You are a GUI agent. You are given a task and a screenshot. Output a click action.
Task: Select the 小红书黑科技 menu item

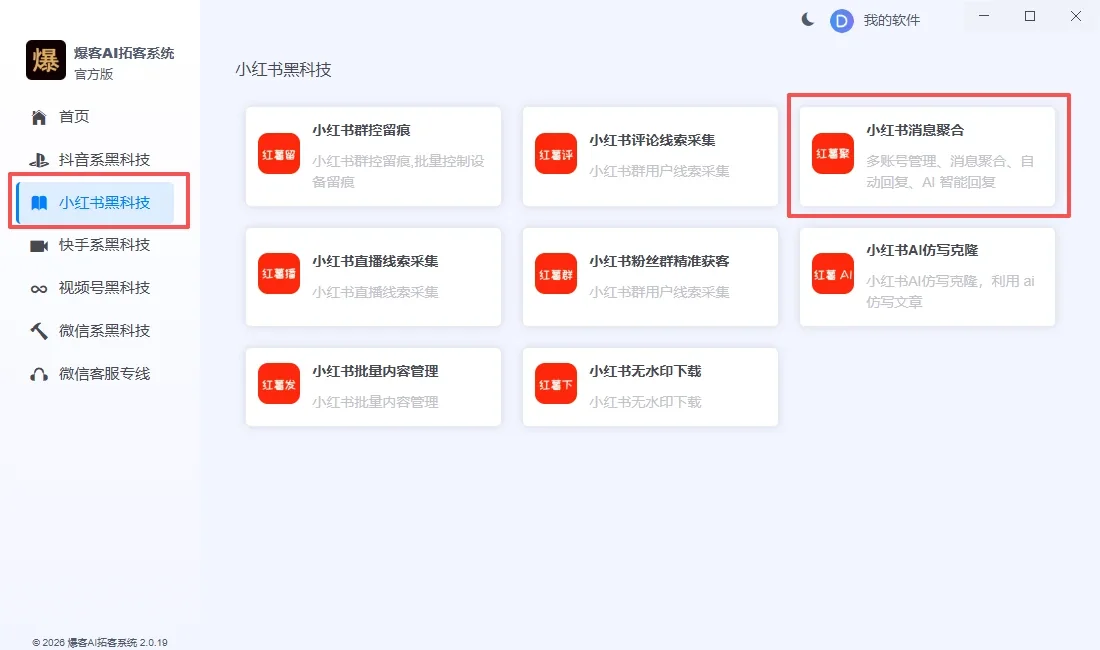tap(95, 203)
